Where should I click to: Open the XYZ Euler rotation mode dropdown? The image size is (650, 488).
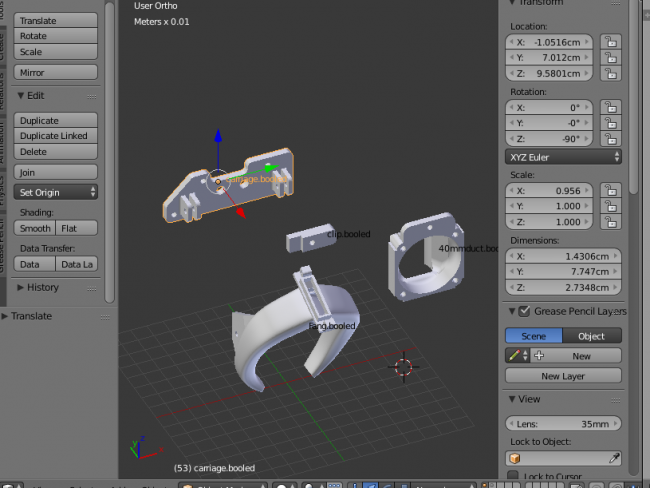(x=564, y=157)
